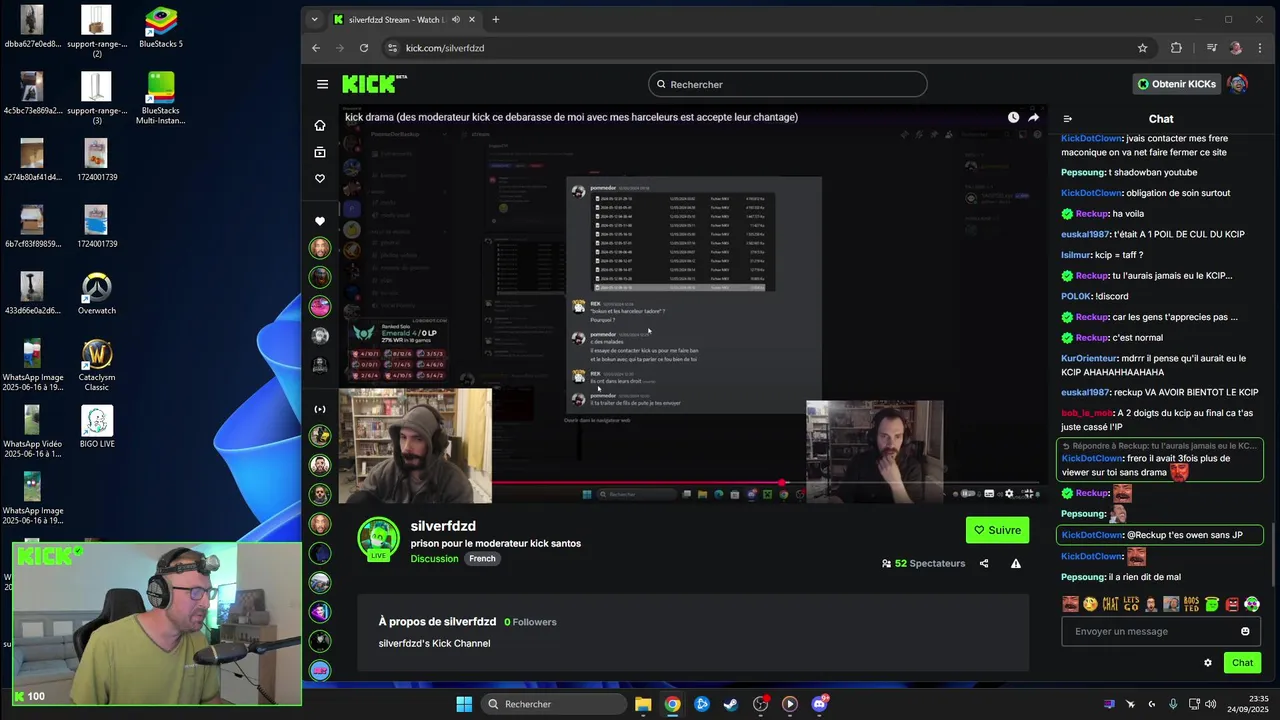This screenshot has width=1280, height=720.
Task: Open the Browse icon in Kick sidebar
Action: pyautogui.click(x=320, y=152)
